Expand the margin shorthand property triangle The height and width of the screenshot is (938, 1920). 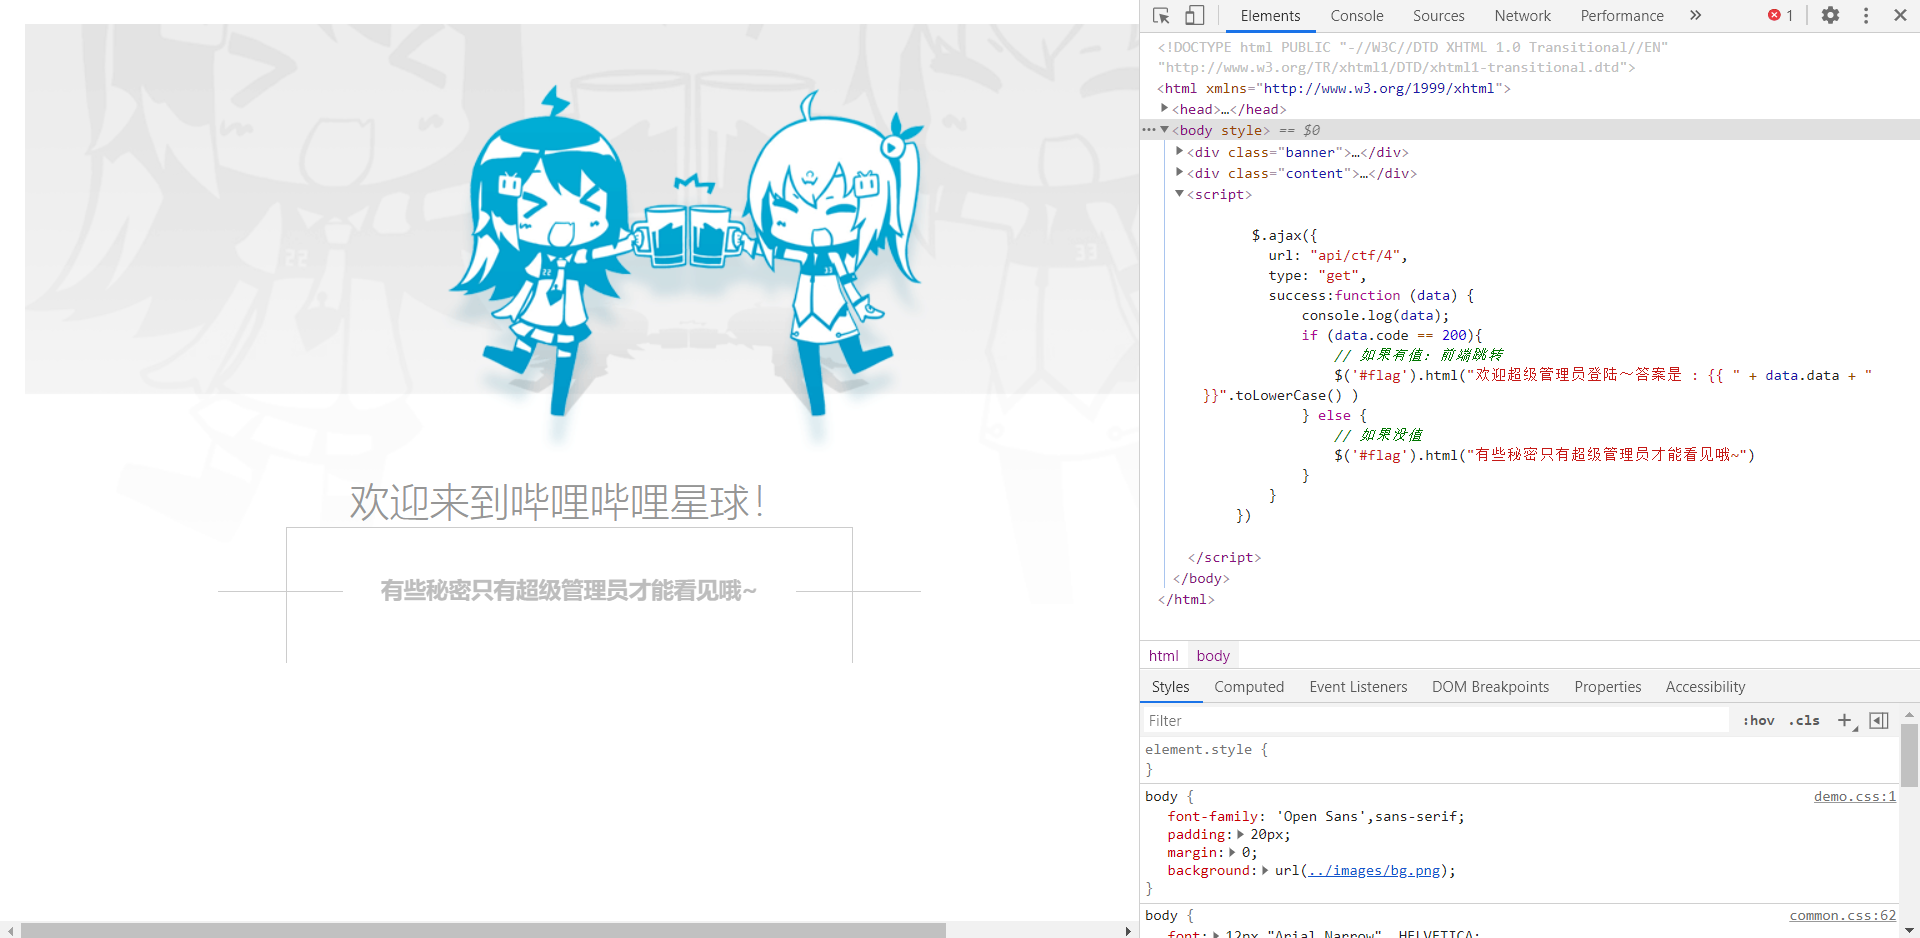1232,852
